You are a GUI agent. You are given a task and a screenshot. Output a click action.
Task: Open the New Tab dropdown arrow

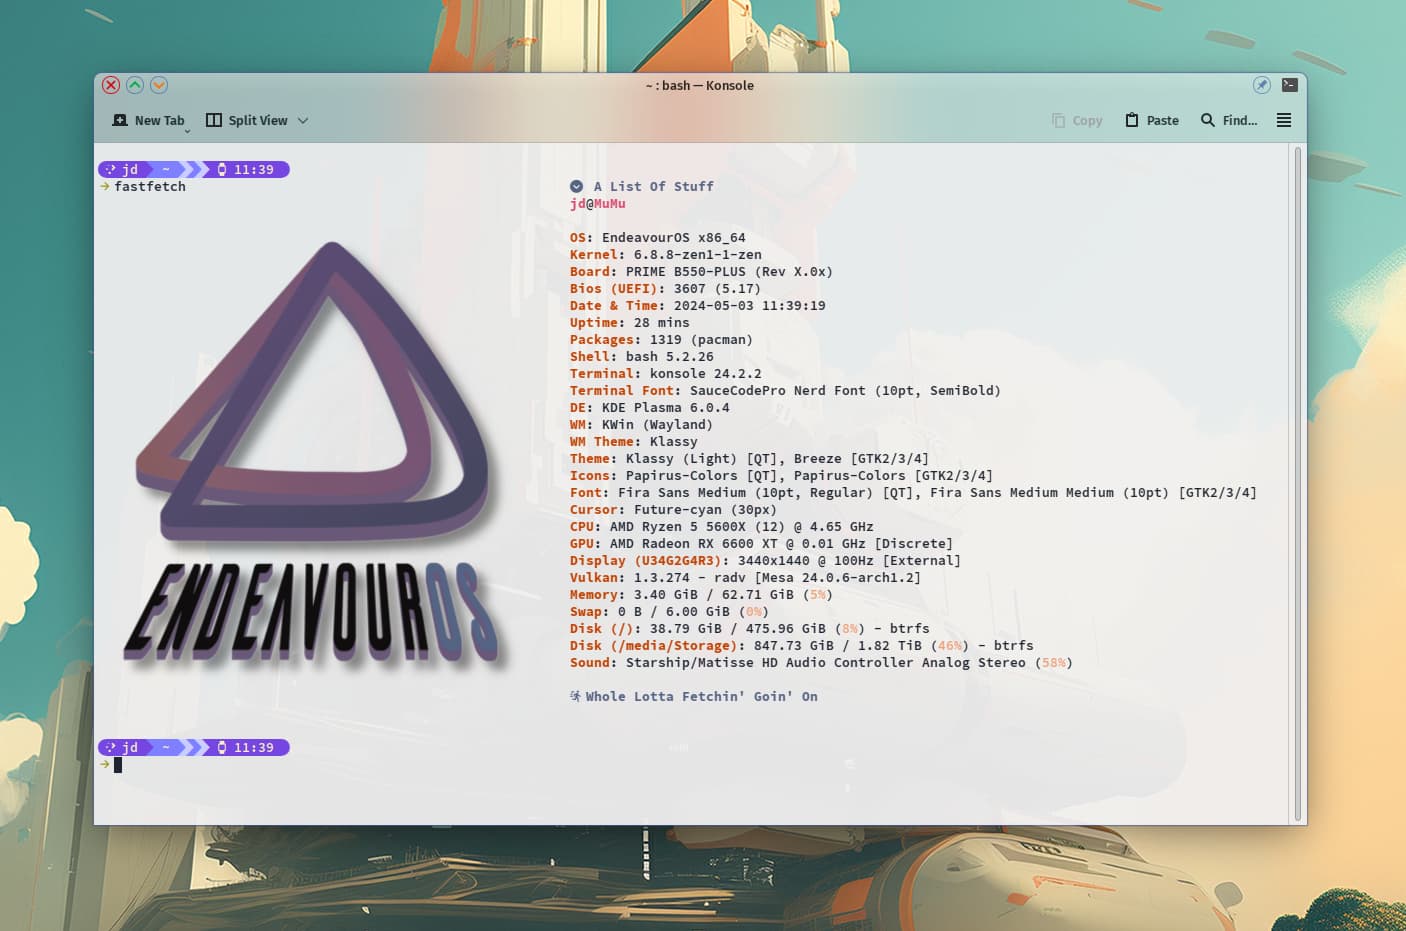187,130
